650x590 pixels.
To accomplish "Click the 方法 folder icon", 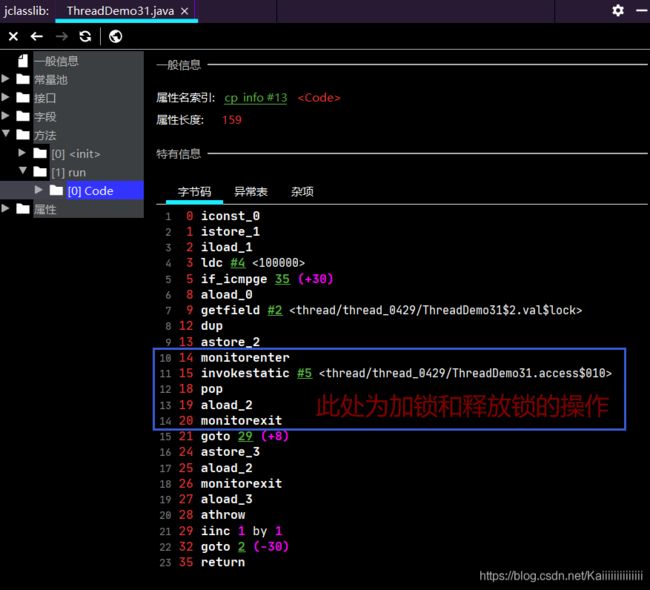I will [x=23, y=134].
